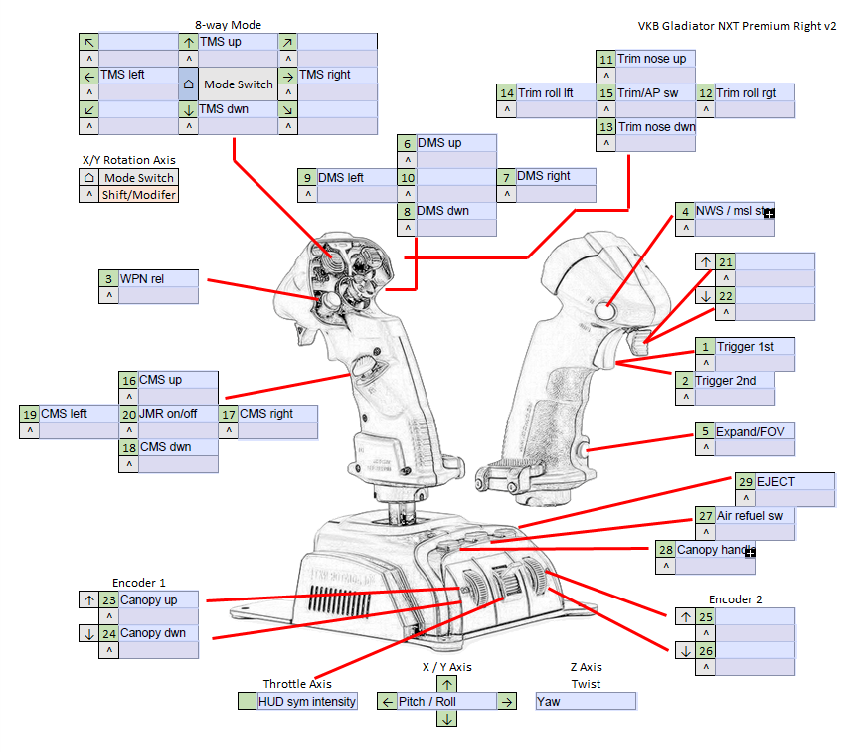Click the down arrow icon beside TMS dwn
The width and height of the screenshot is (856, 752).
[188, 109]
